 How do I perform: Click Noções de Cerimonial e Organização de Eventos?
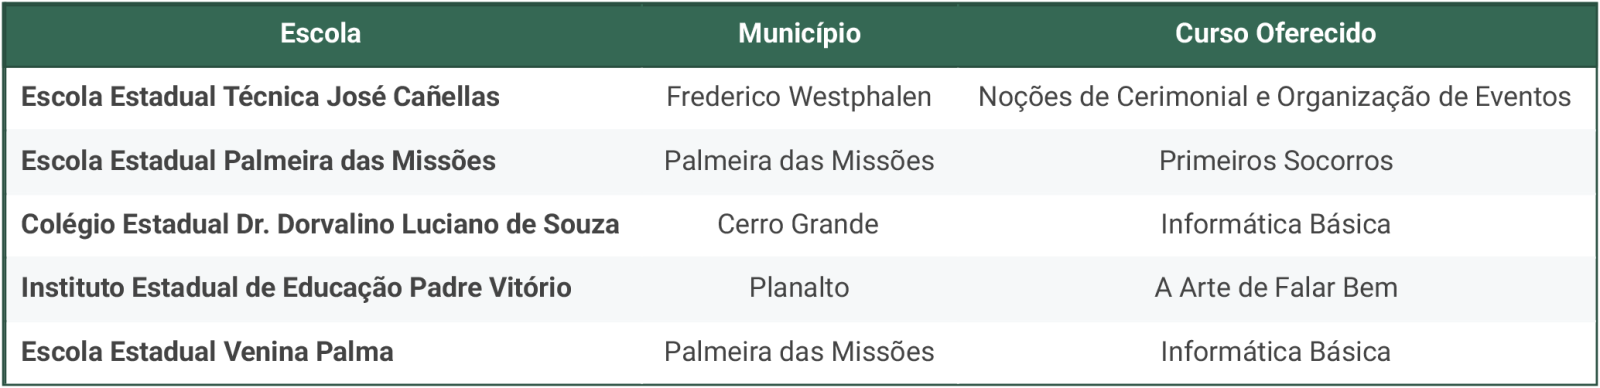(1275, 97)
